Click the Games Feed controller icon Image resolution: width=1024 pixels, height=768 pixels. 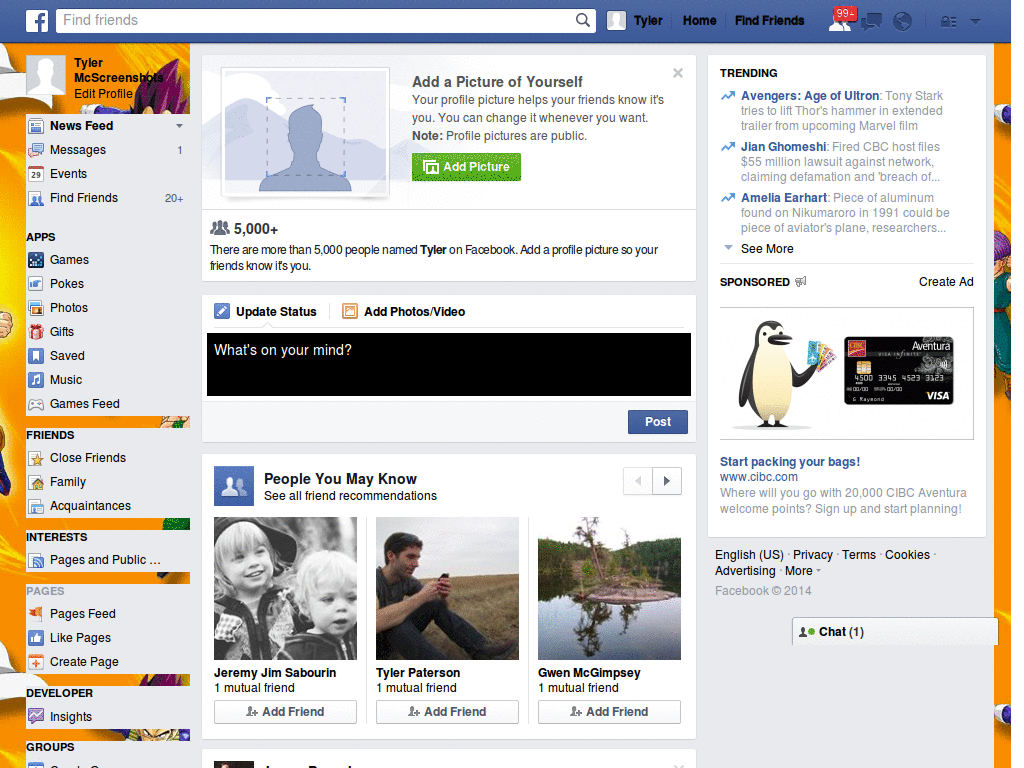[x=36, y=404]
